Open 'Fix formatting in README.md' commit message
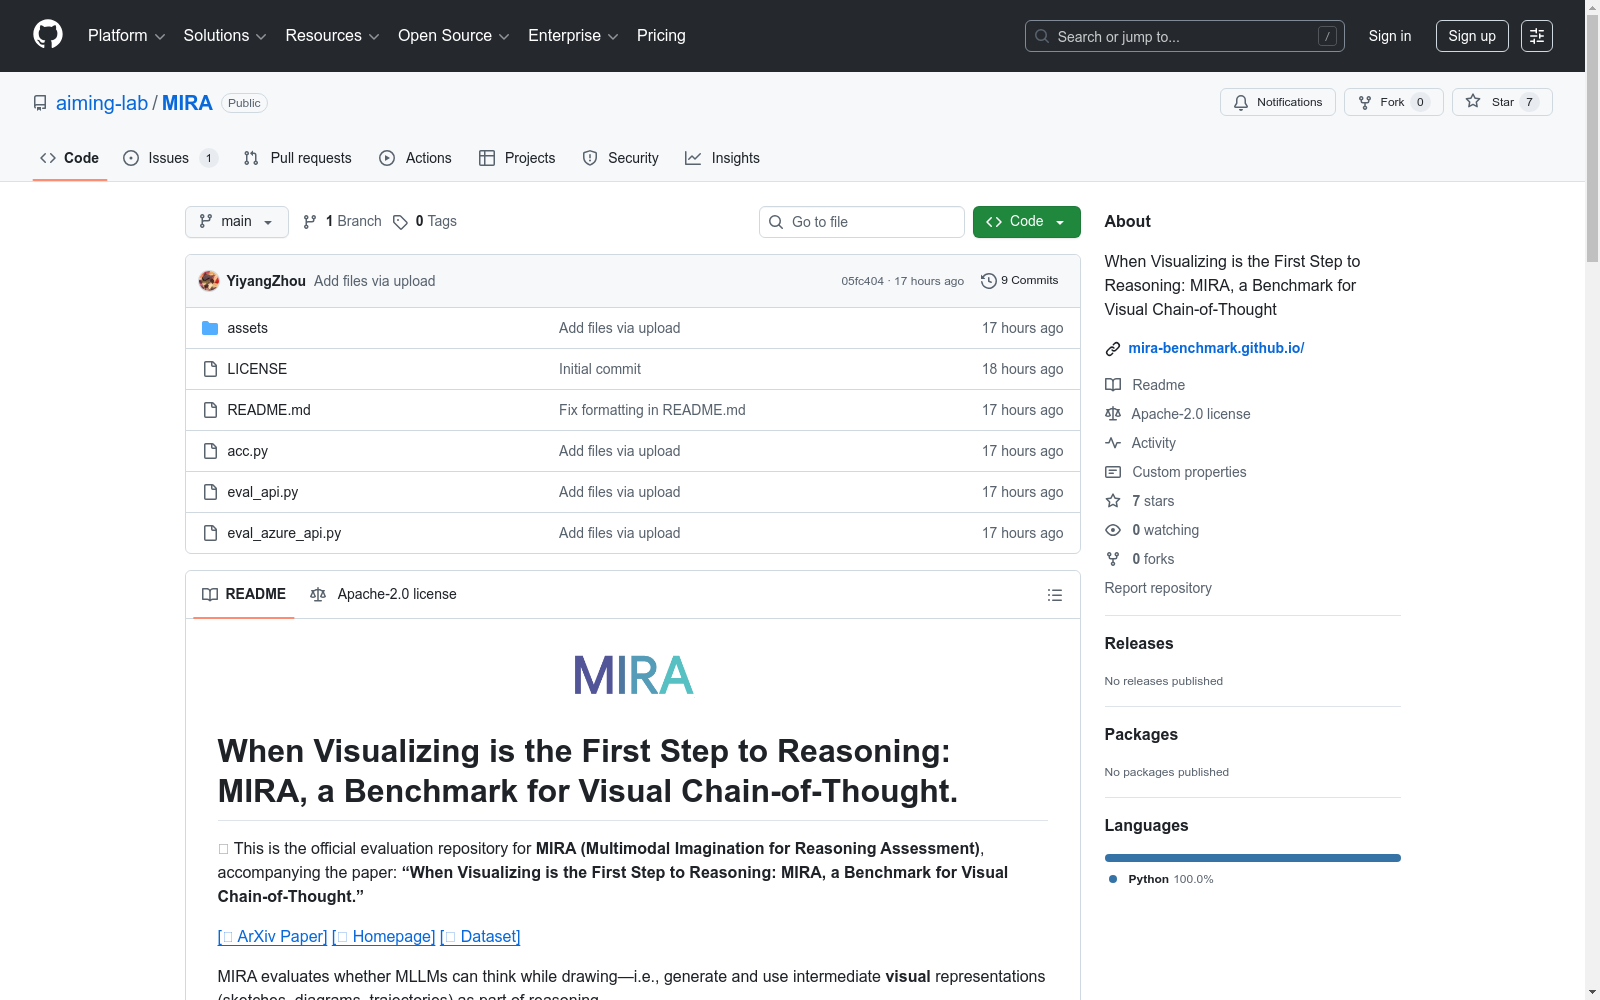This screenshot has width=1600, height=1000. tap(652, 410)
